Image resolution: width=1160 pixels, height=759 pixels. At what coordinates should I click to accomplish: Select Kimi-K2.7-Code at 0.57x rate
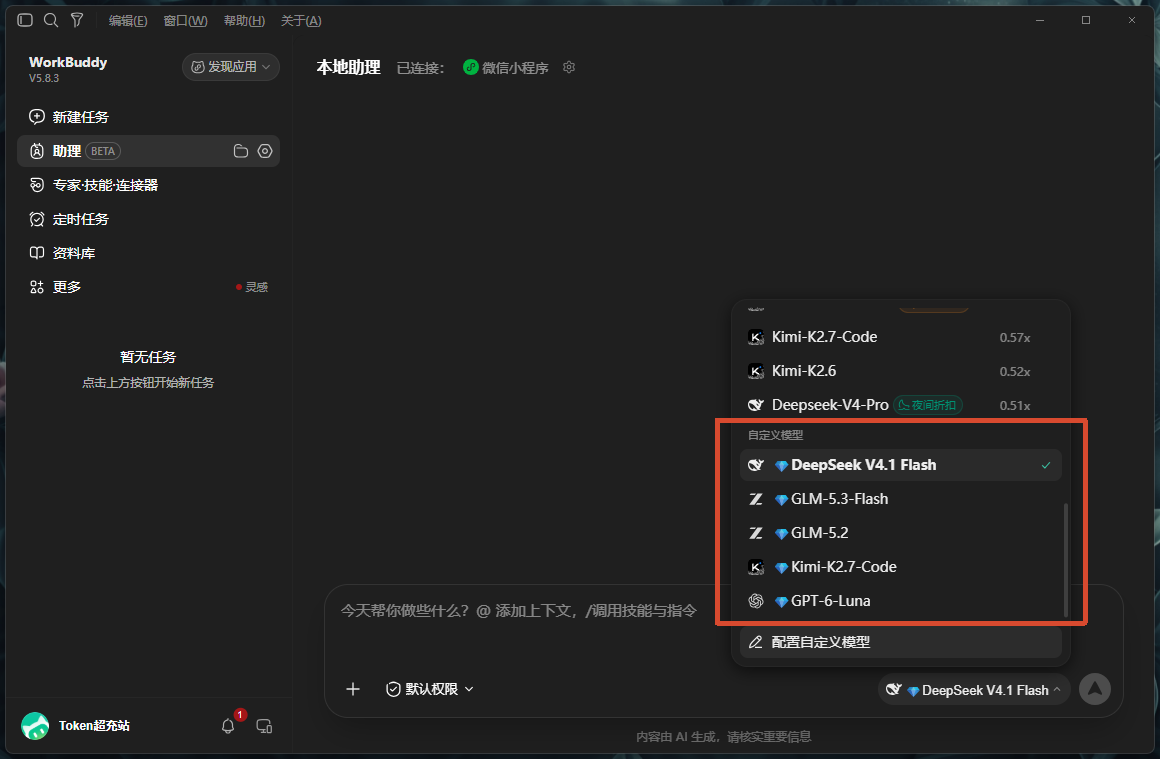point(900,337)
